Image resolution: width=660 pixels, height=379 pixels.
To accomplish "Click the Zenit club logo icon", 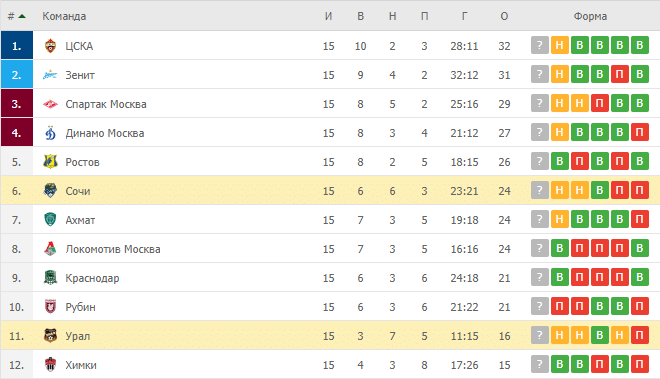I will [51, 75].
